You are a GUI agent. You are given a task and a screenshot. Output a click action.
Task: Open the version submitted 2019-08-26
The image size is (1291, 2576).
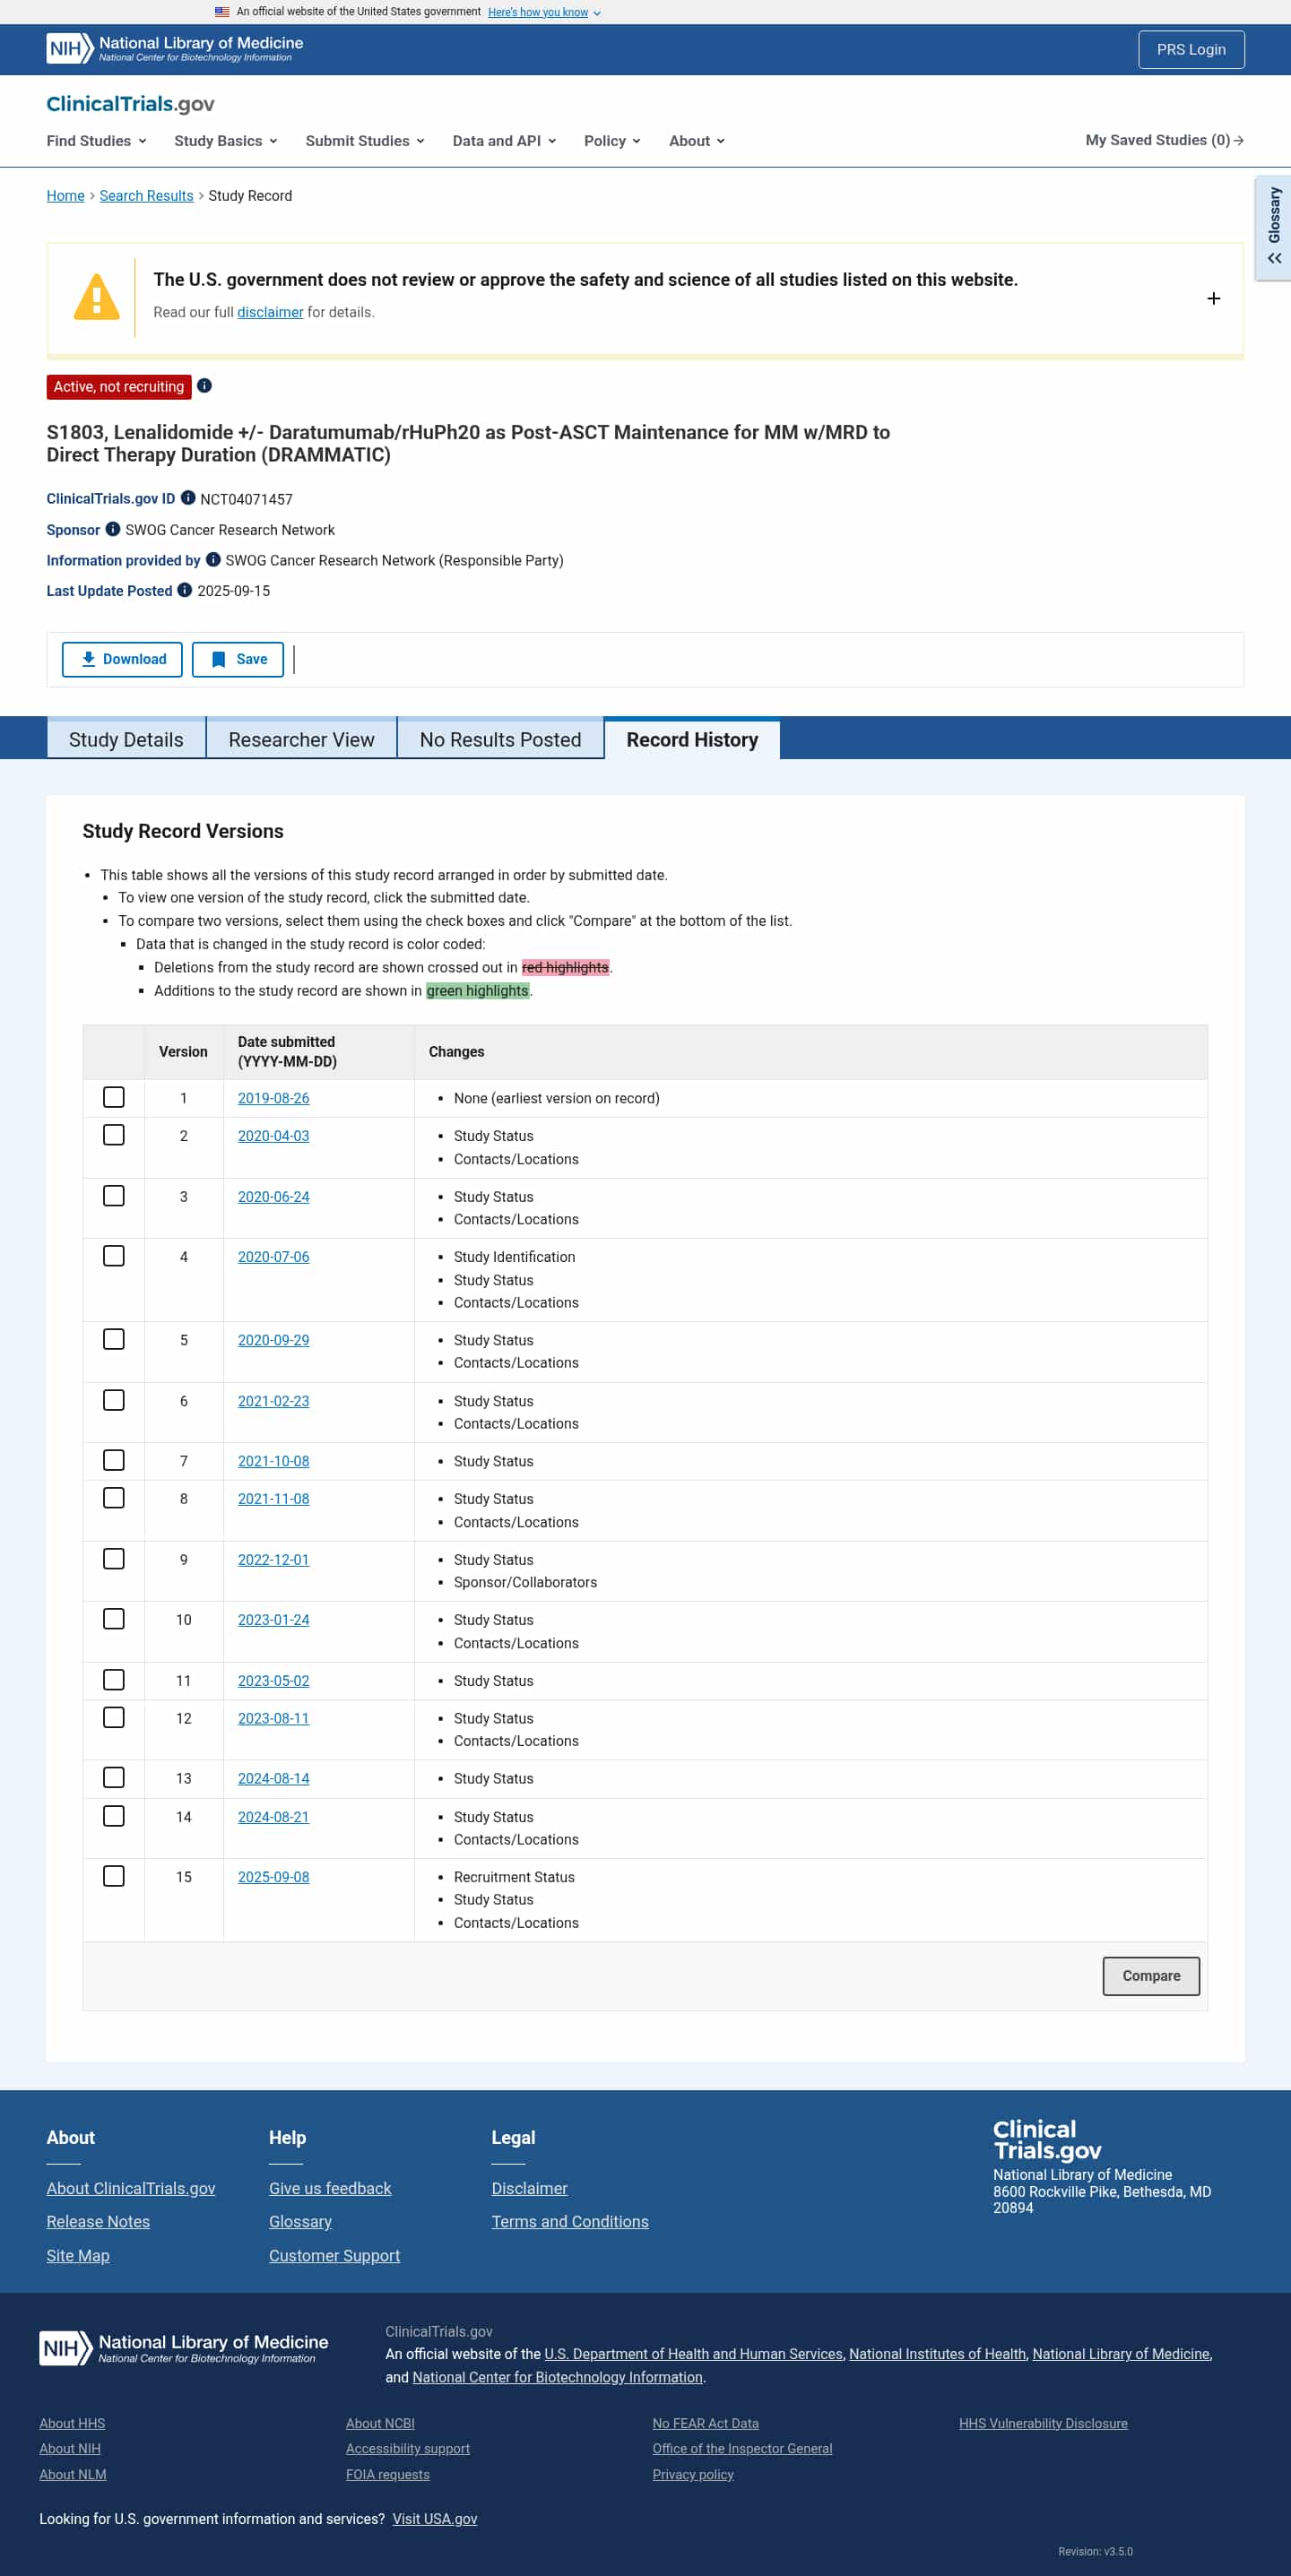[273, 1098]
